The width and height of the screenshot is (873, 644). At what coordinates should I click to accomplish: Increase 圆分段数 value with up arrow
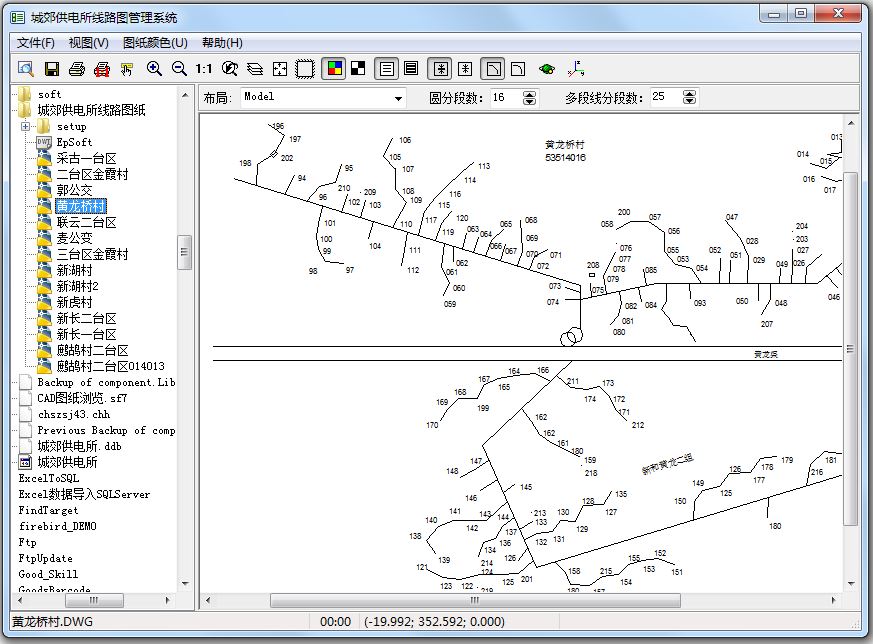(530, 93)
